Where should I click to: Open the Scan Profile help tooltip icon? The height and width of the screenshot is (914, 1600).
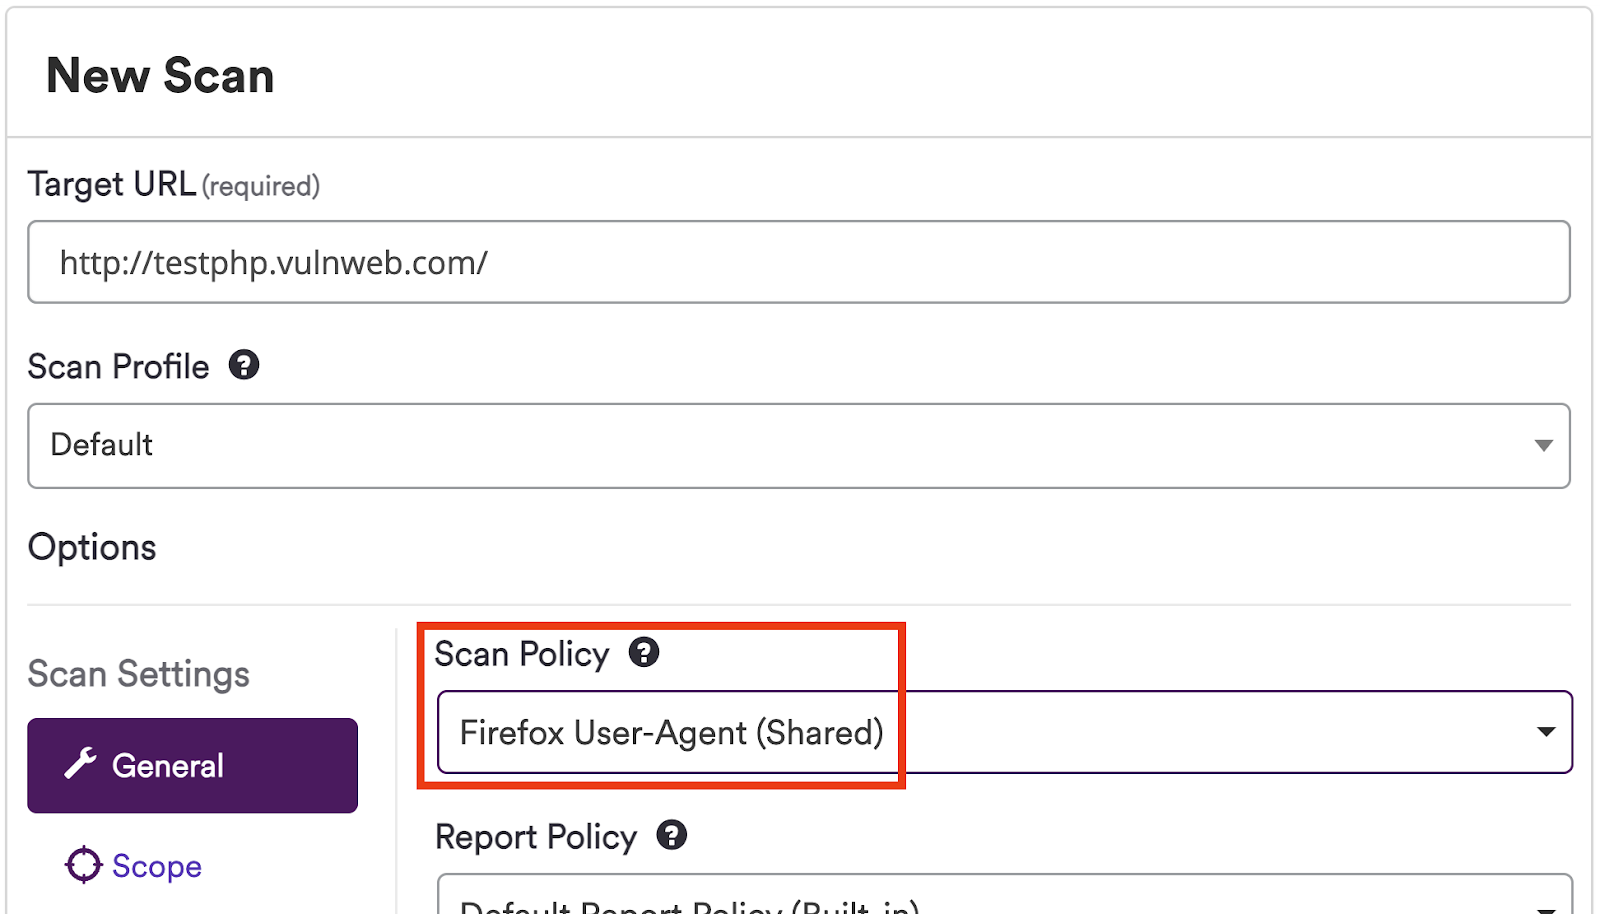[245, 365]
